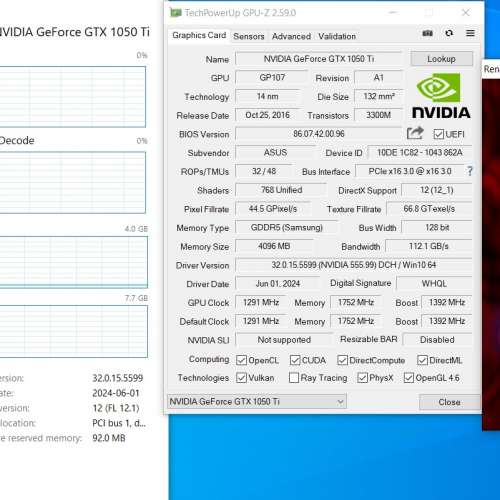Click the Driver Version field
The height and width of the screenshot is (500, 500).
[x=354, y=265]
